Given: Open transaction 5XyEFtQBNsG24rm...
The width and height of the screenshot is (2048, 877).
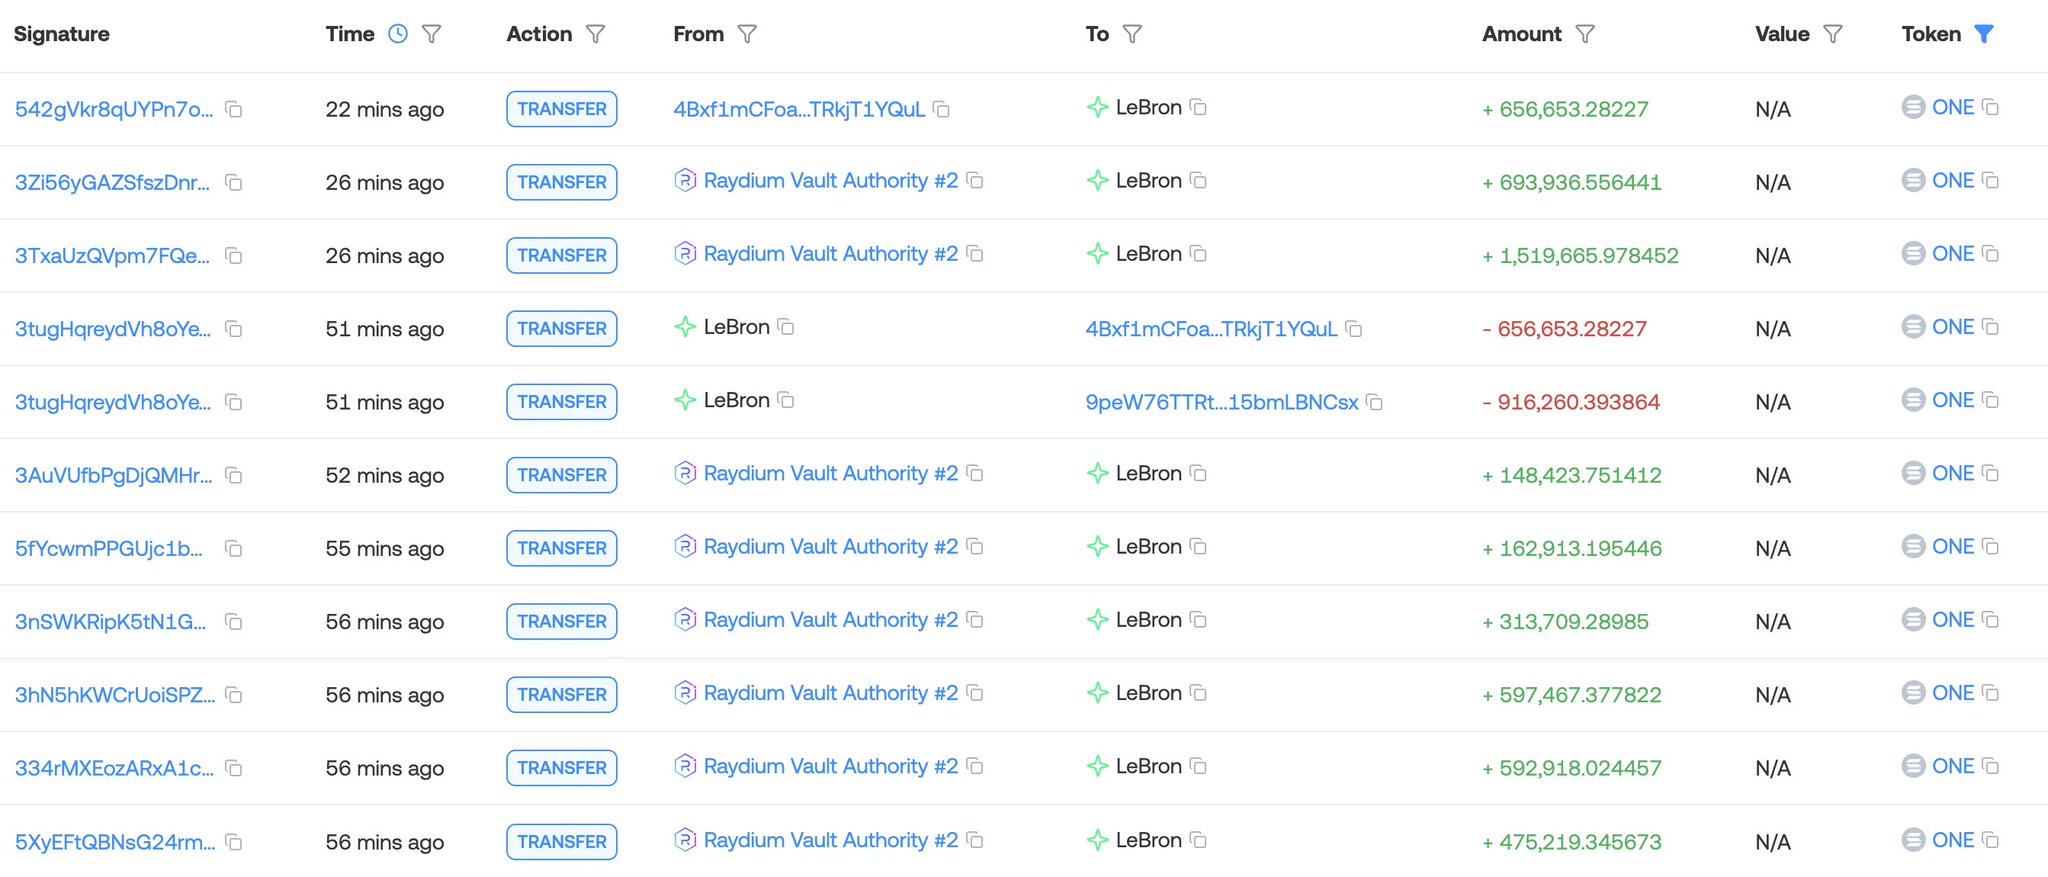Looking at the screenshot, I should click(x=114, y=842).
